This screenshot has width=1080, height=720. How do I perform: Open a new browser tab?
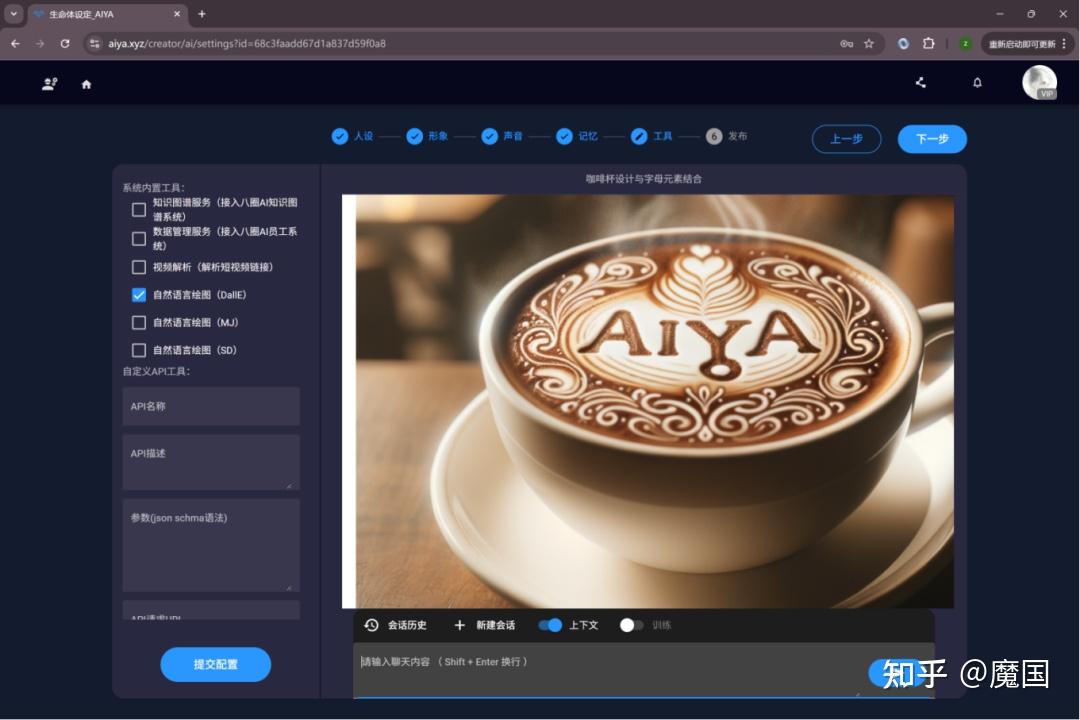click(x=202, y=14)
